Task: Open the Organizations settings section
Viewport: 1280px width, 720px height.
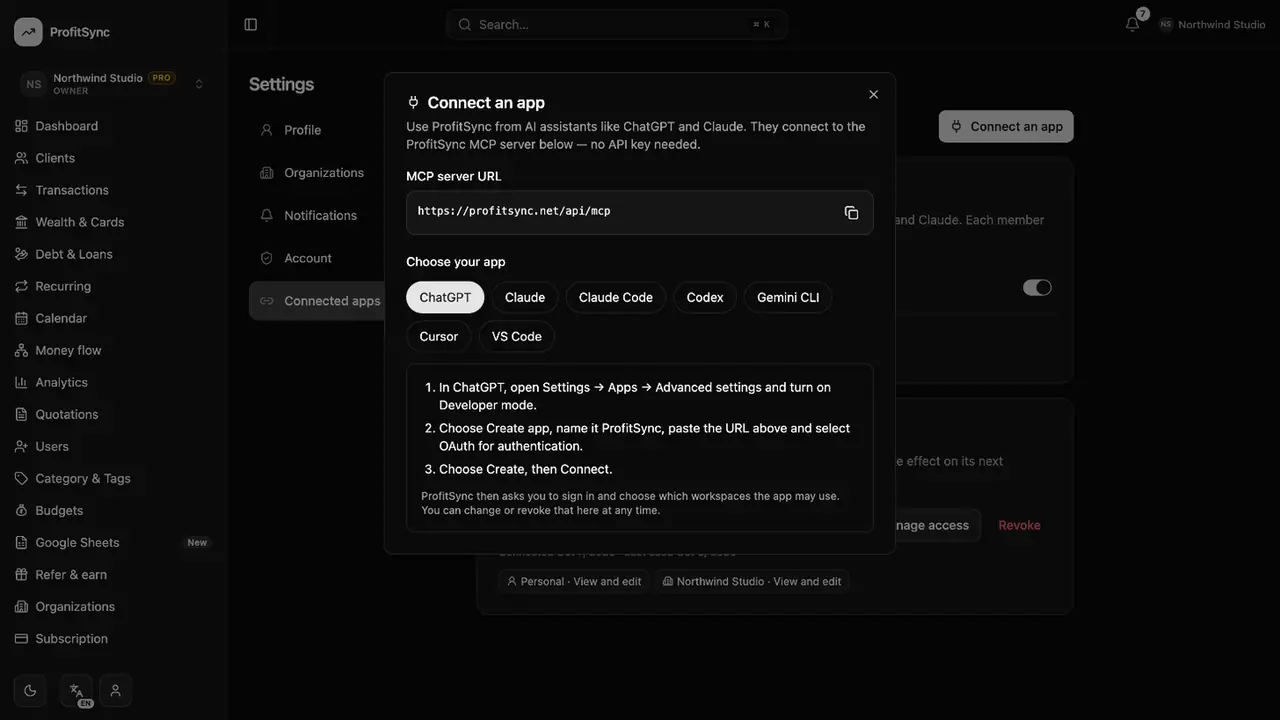Action: (x=316, y=173)
